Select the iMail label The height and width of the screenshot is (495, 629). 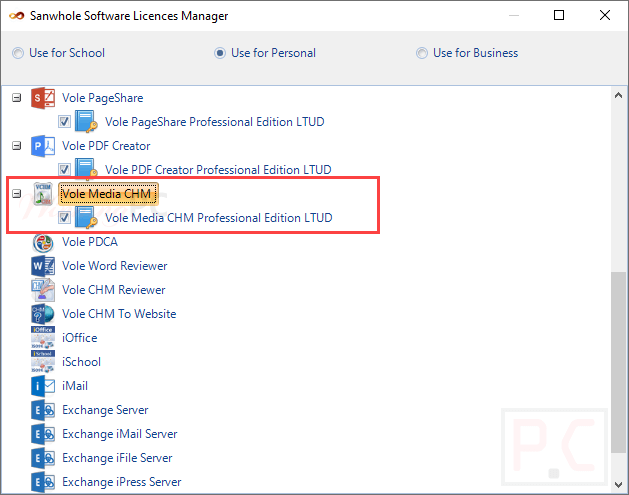point(75,386)
